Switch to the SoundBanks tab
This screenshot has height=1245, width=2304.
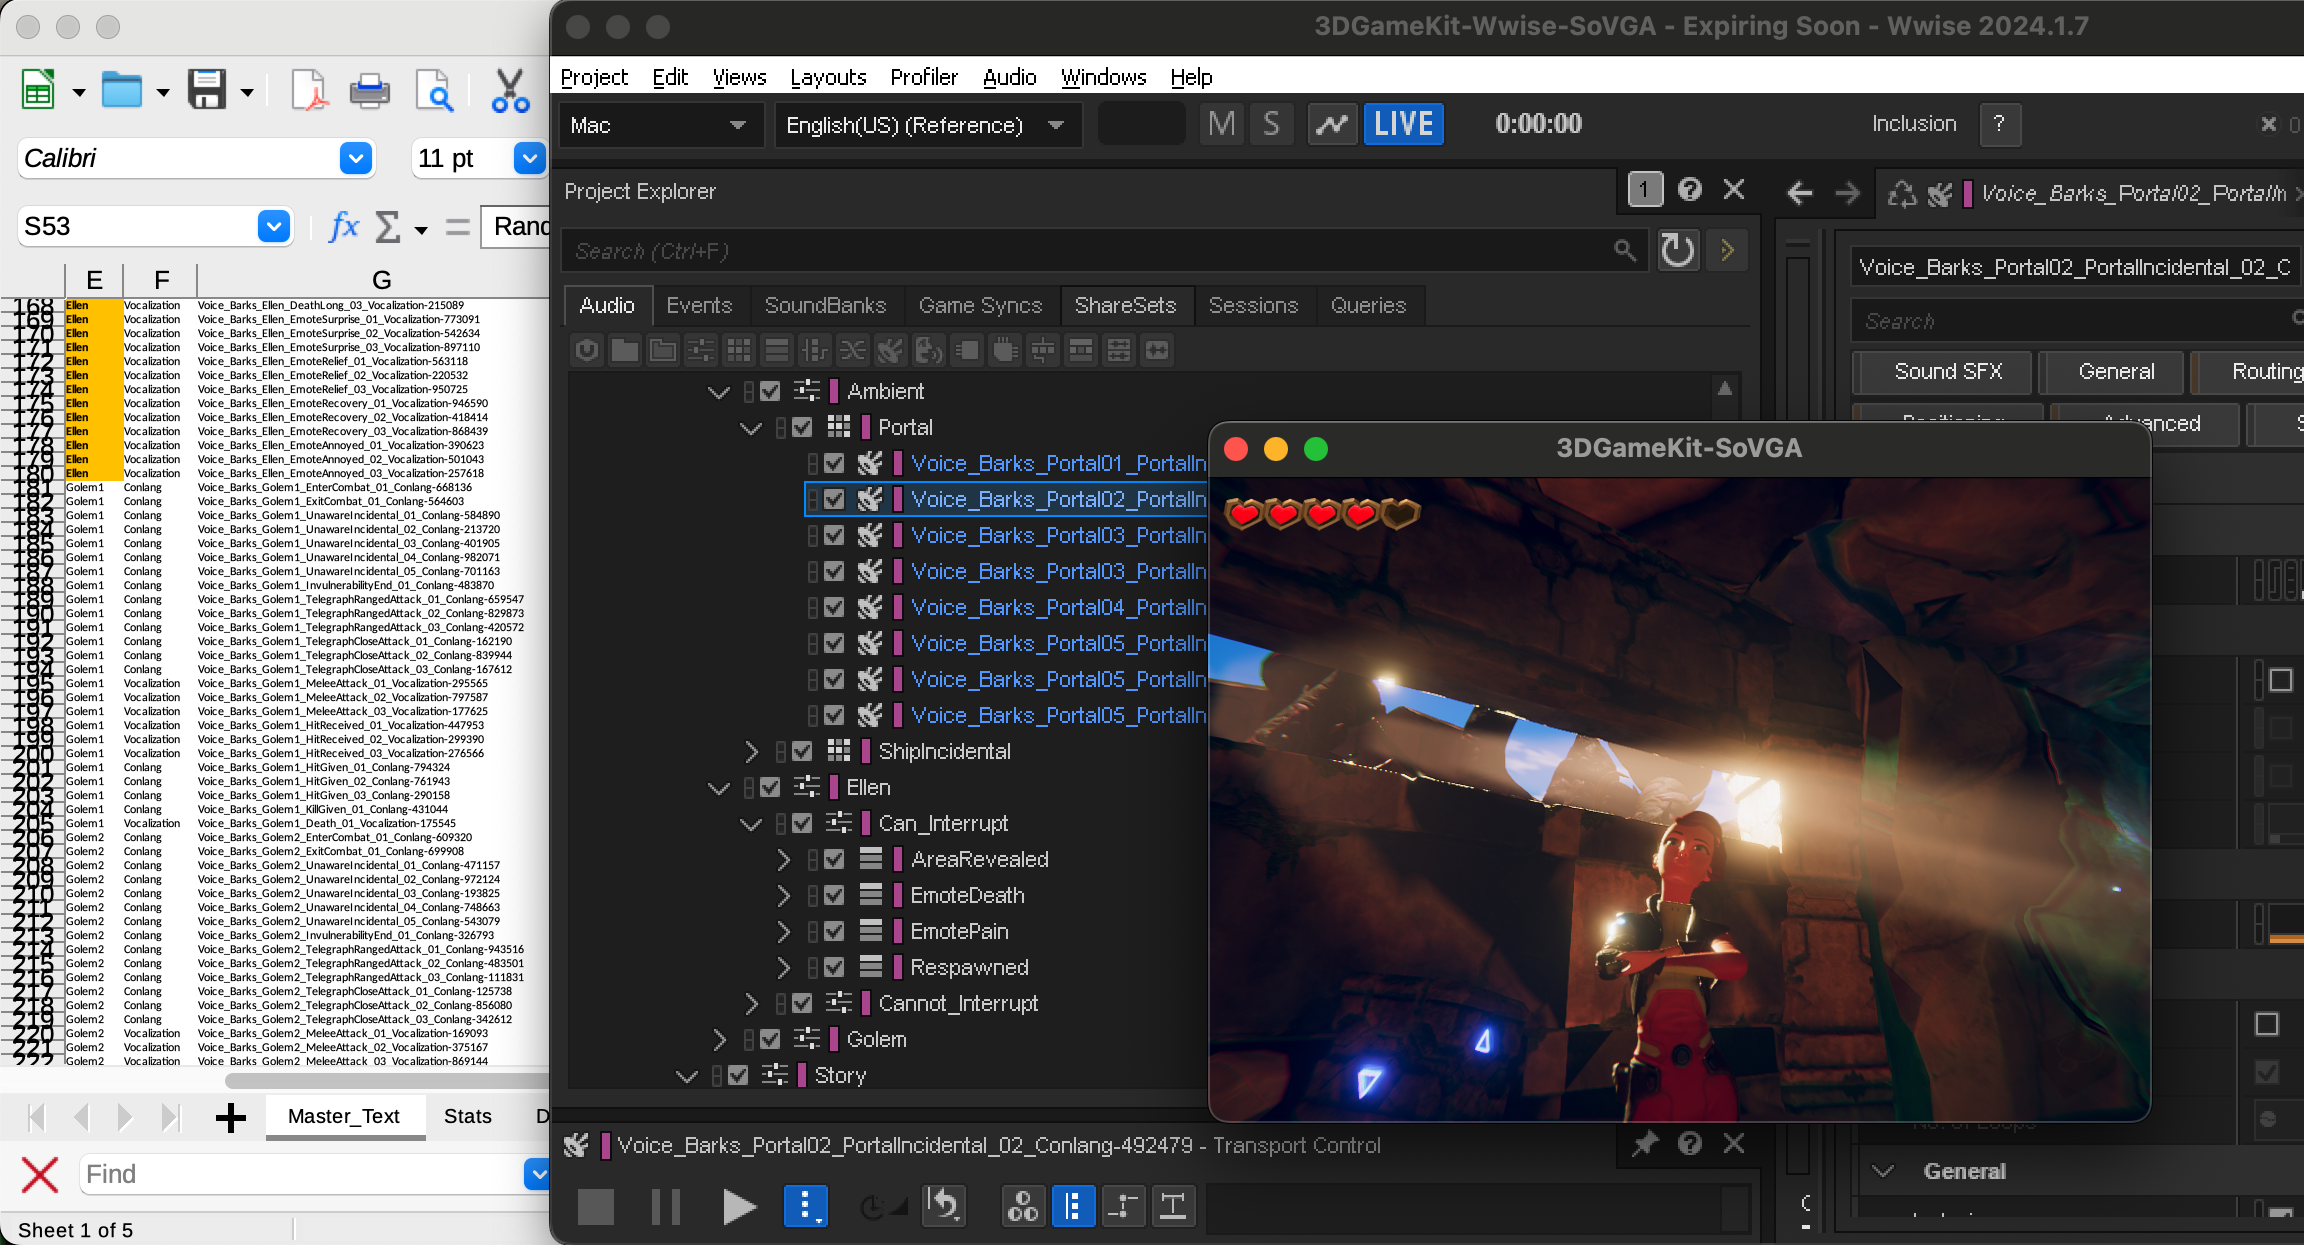point(825,305)
